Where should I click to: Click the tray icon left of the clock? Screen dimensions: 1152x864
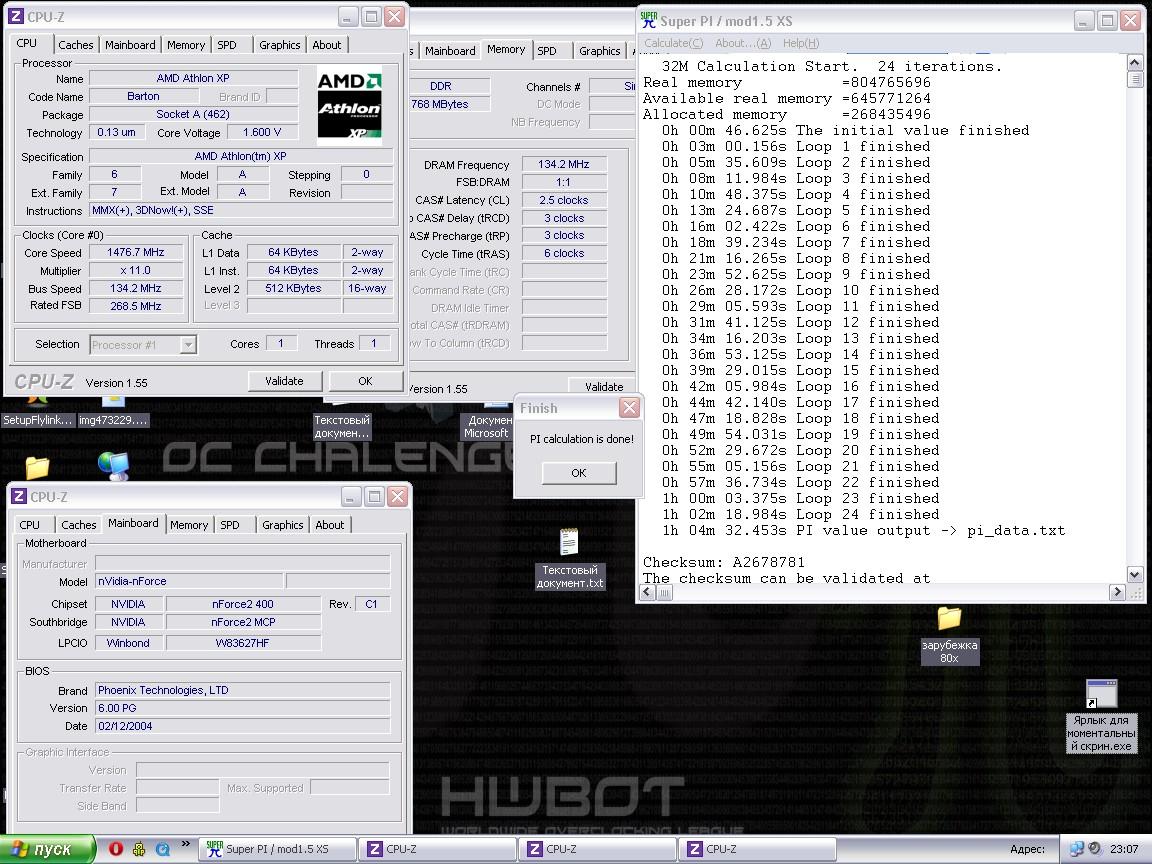tap(1095, 849)
